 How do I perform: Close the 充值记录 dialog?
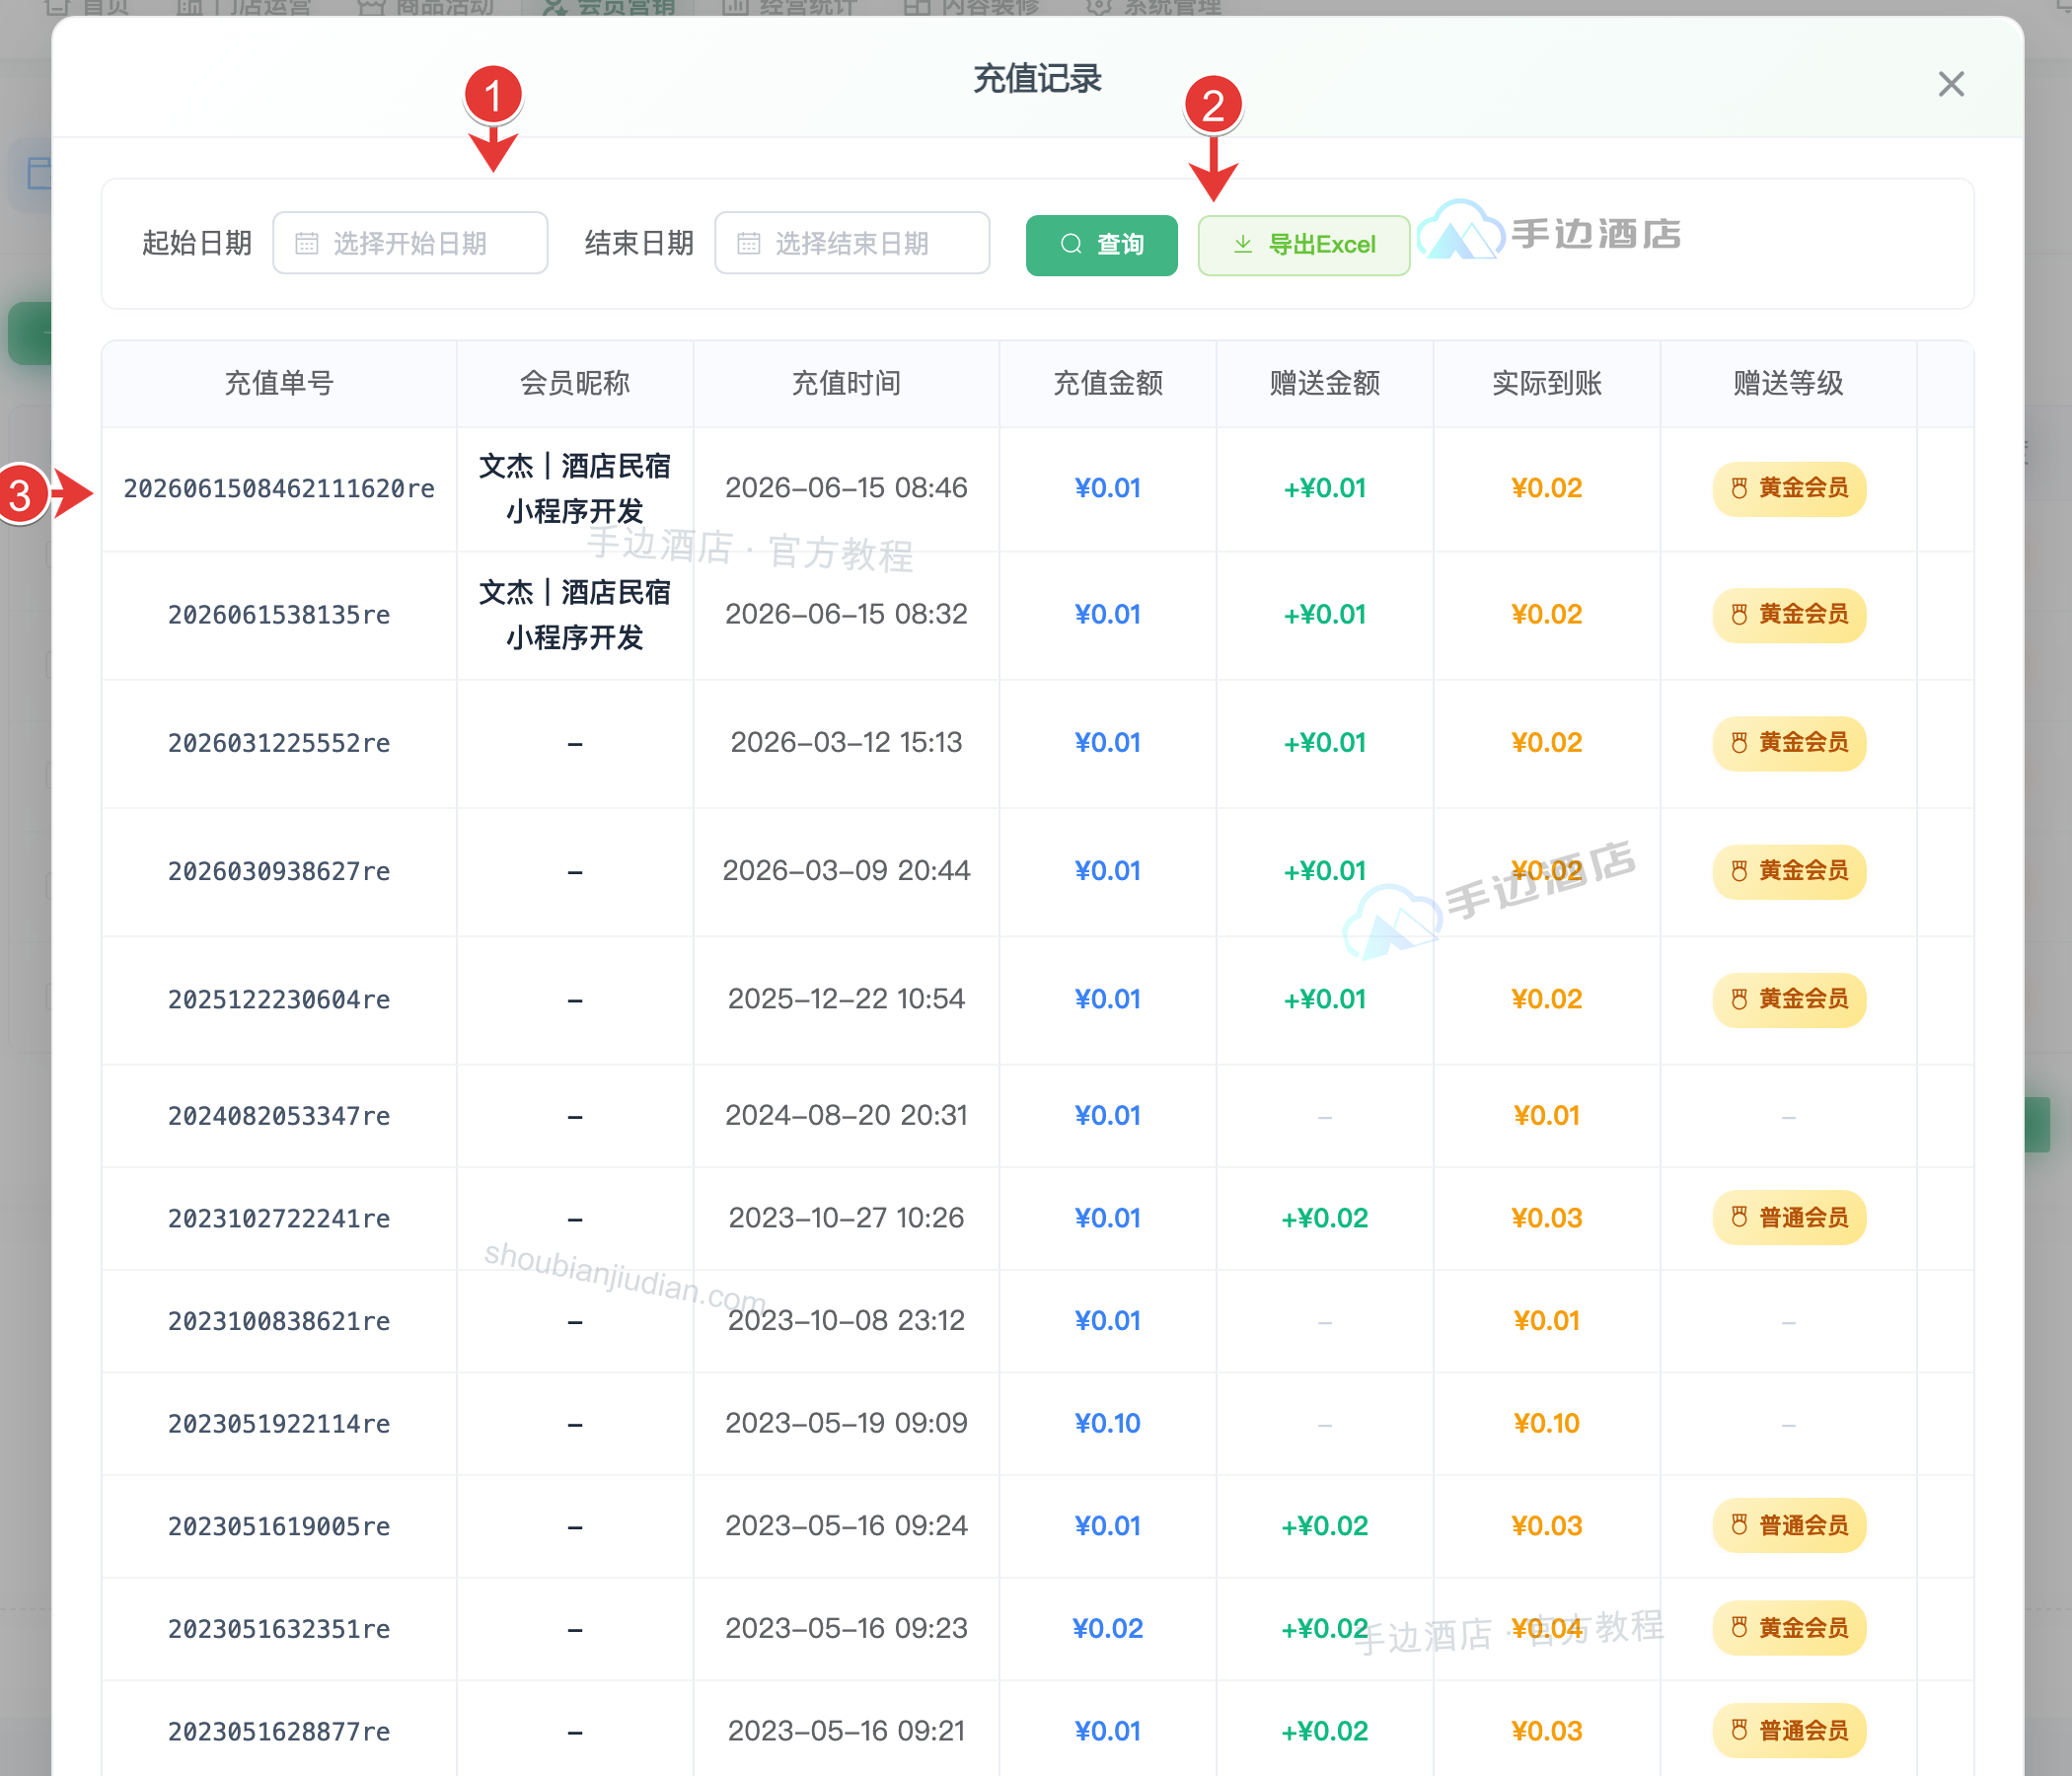point(1950,84)
